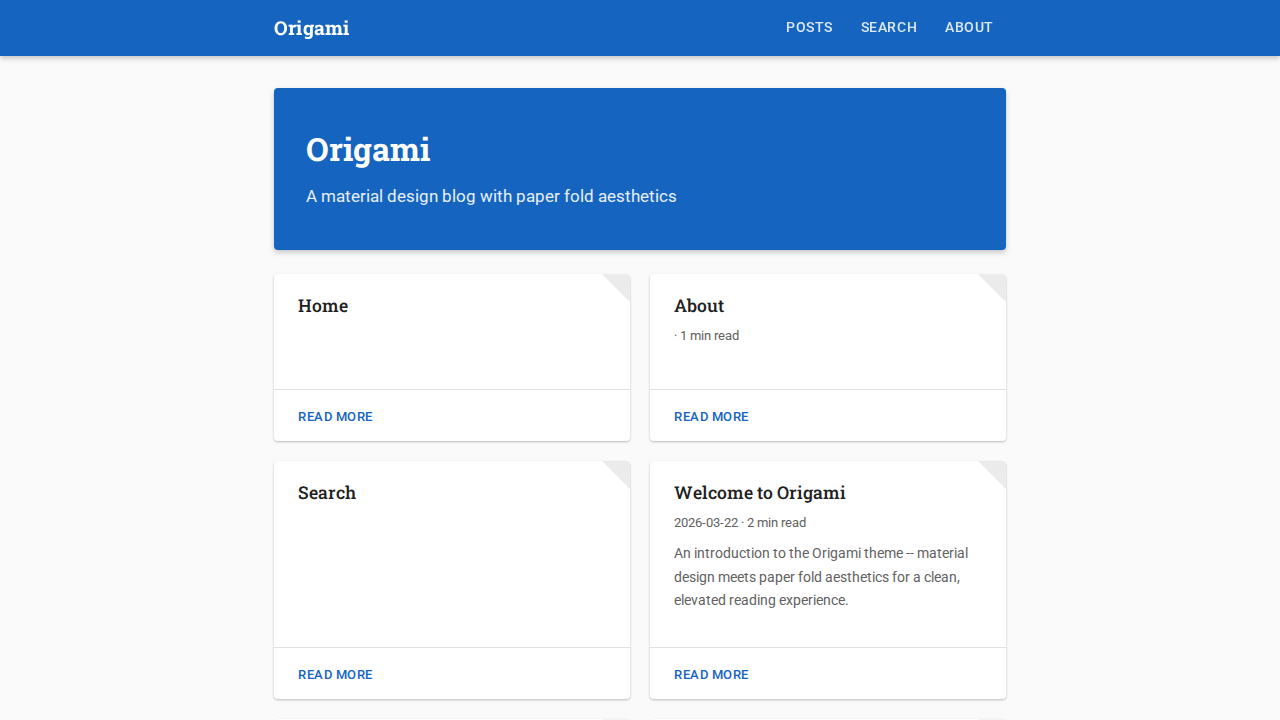Go to the SEARCH navigation item
The height and width of the screenshot is (720, 1280).
point(888,27)
